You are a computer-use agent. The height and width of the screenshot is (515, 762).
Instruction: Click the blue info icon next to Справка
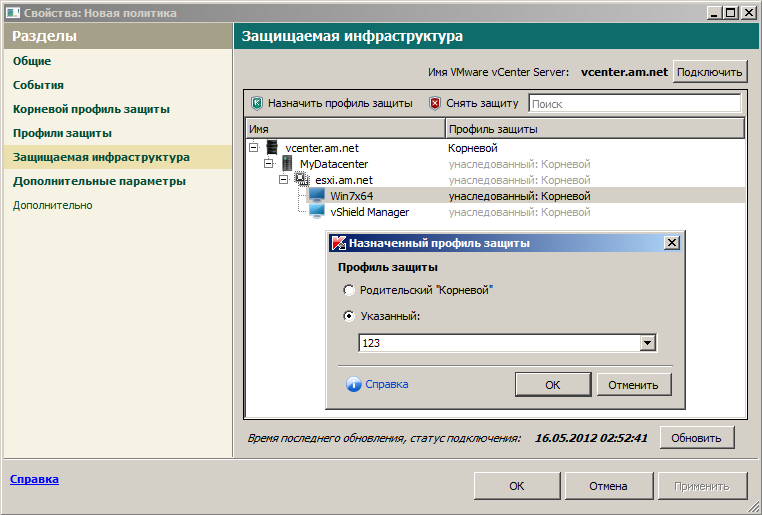point(354,384)
